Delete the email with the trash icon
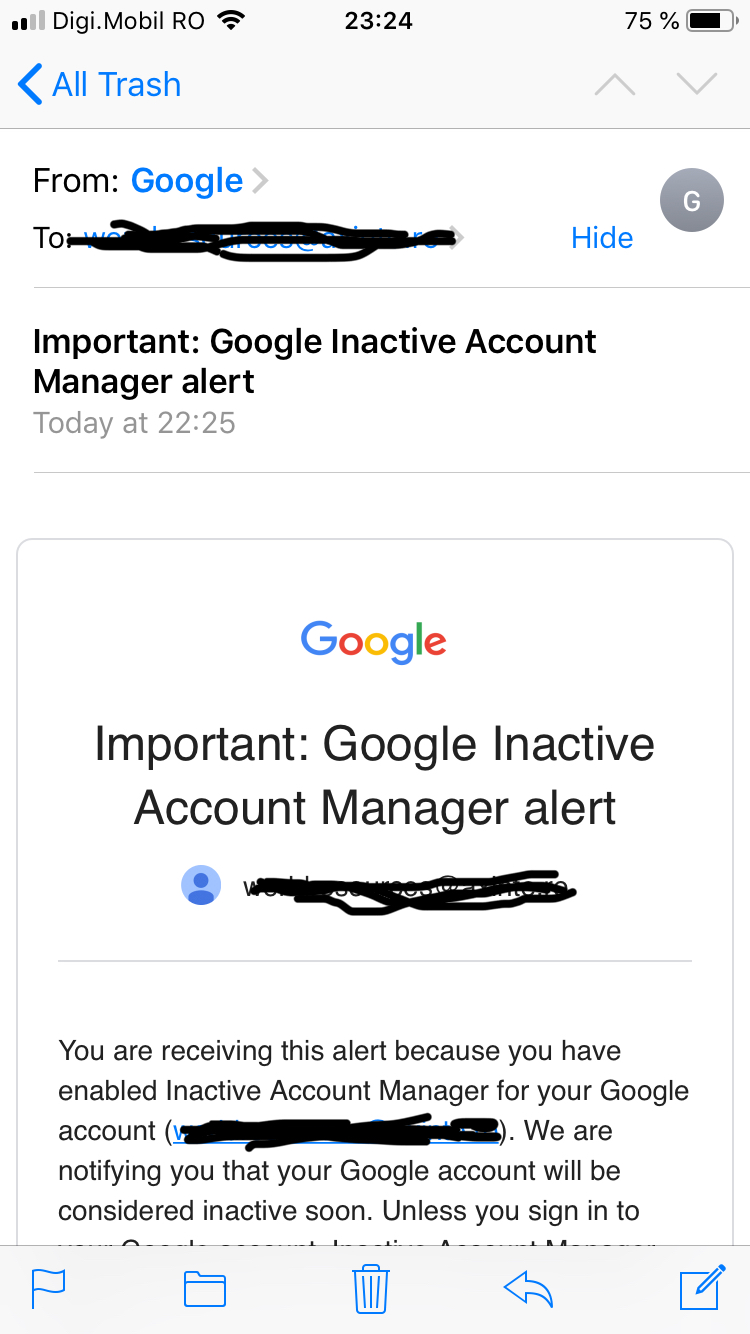Viewport: 750px width, 1334px height. click(370, 1289)
